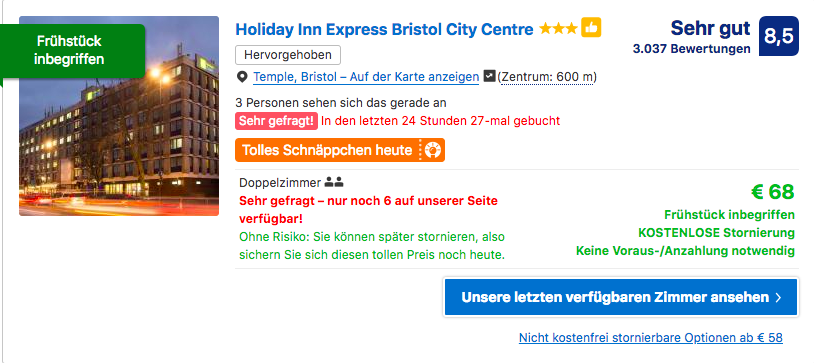Screen dimensions: 814x363
Task: Click the yellow thumbs-up preferred partner icon
Action: coord(591,28)
